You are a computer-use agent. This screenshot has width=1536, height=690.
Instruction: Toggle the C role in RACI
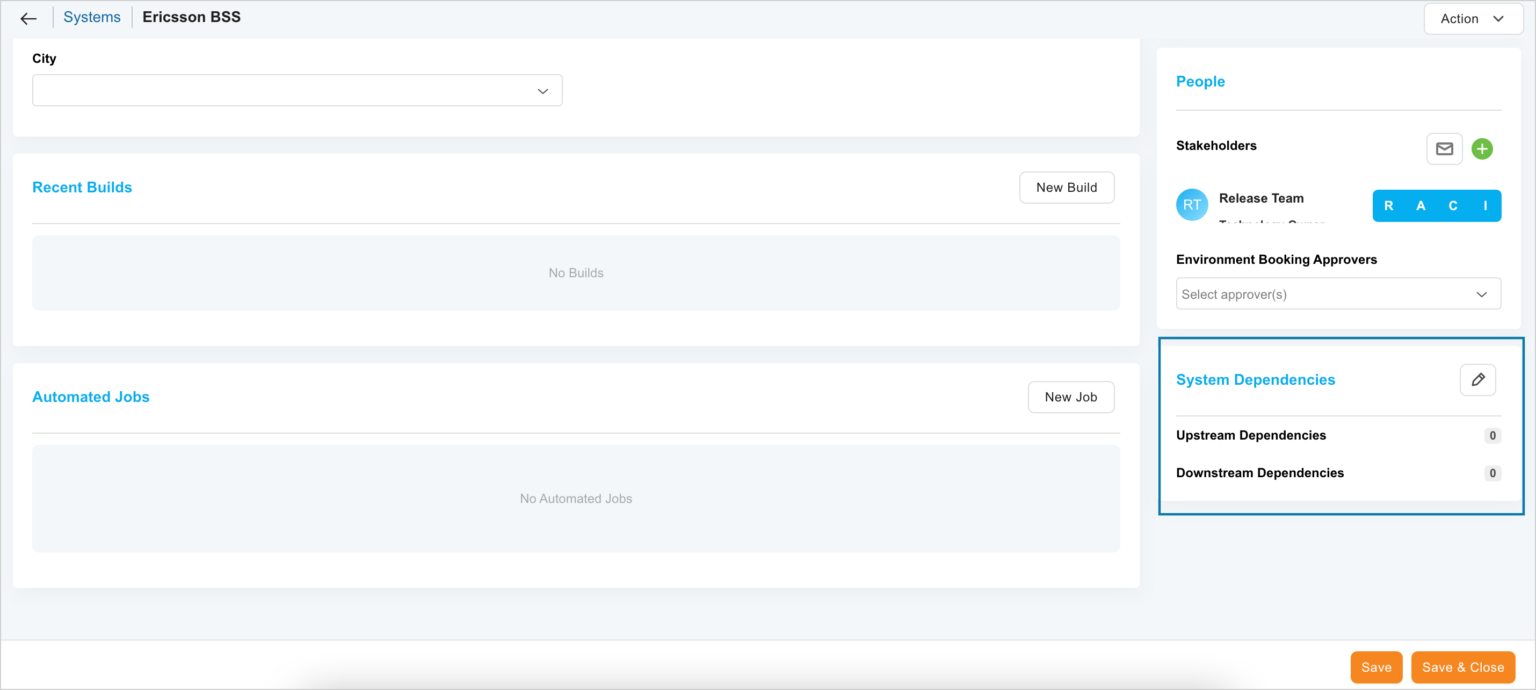[1453, 206]
